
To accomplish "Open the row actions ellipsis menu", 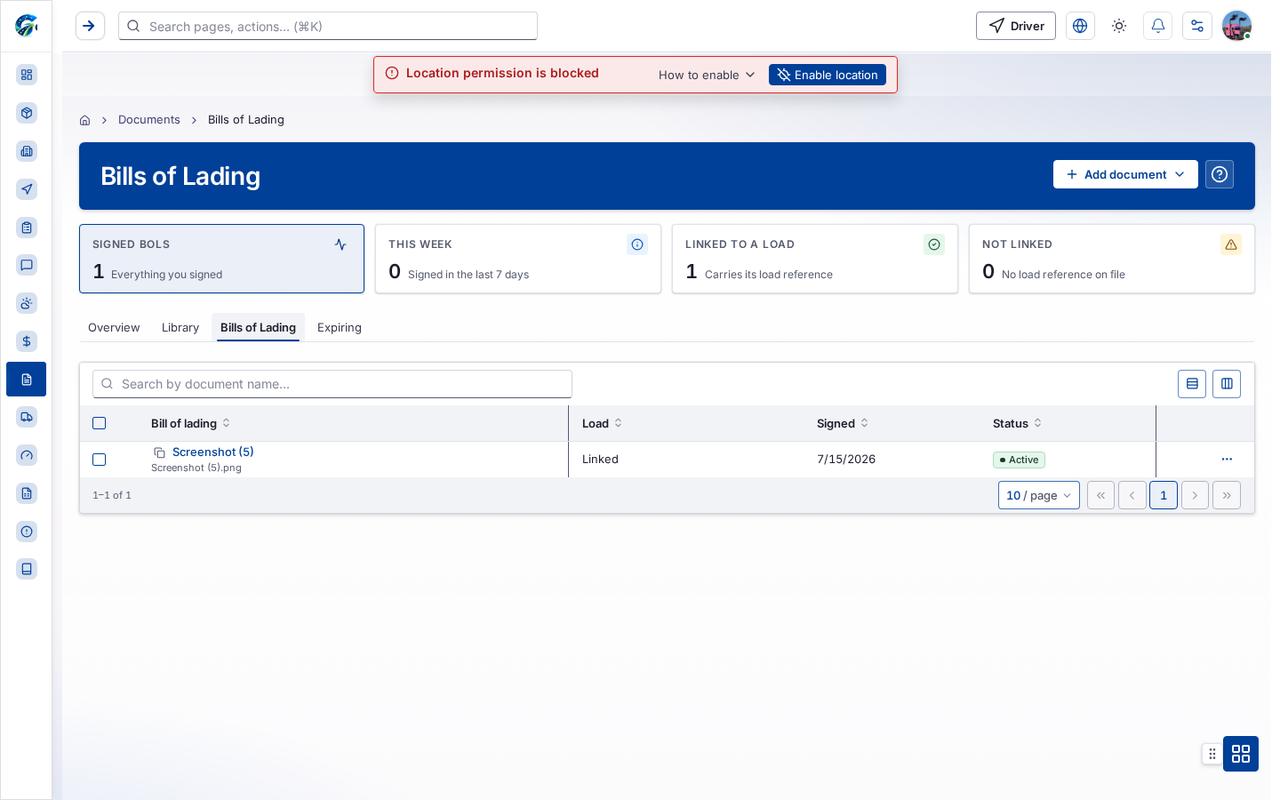I will point(1227,459).
